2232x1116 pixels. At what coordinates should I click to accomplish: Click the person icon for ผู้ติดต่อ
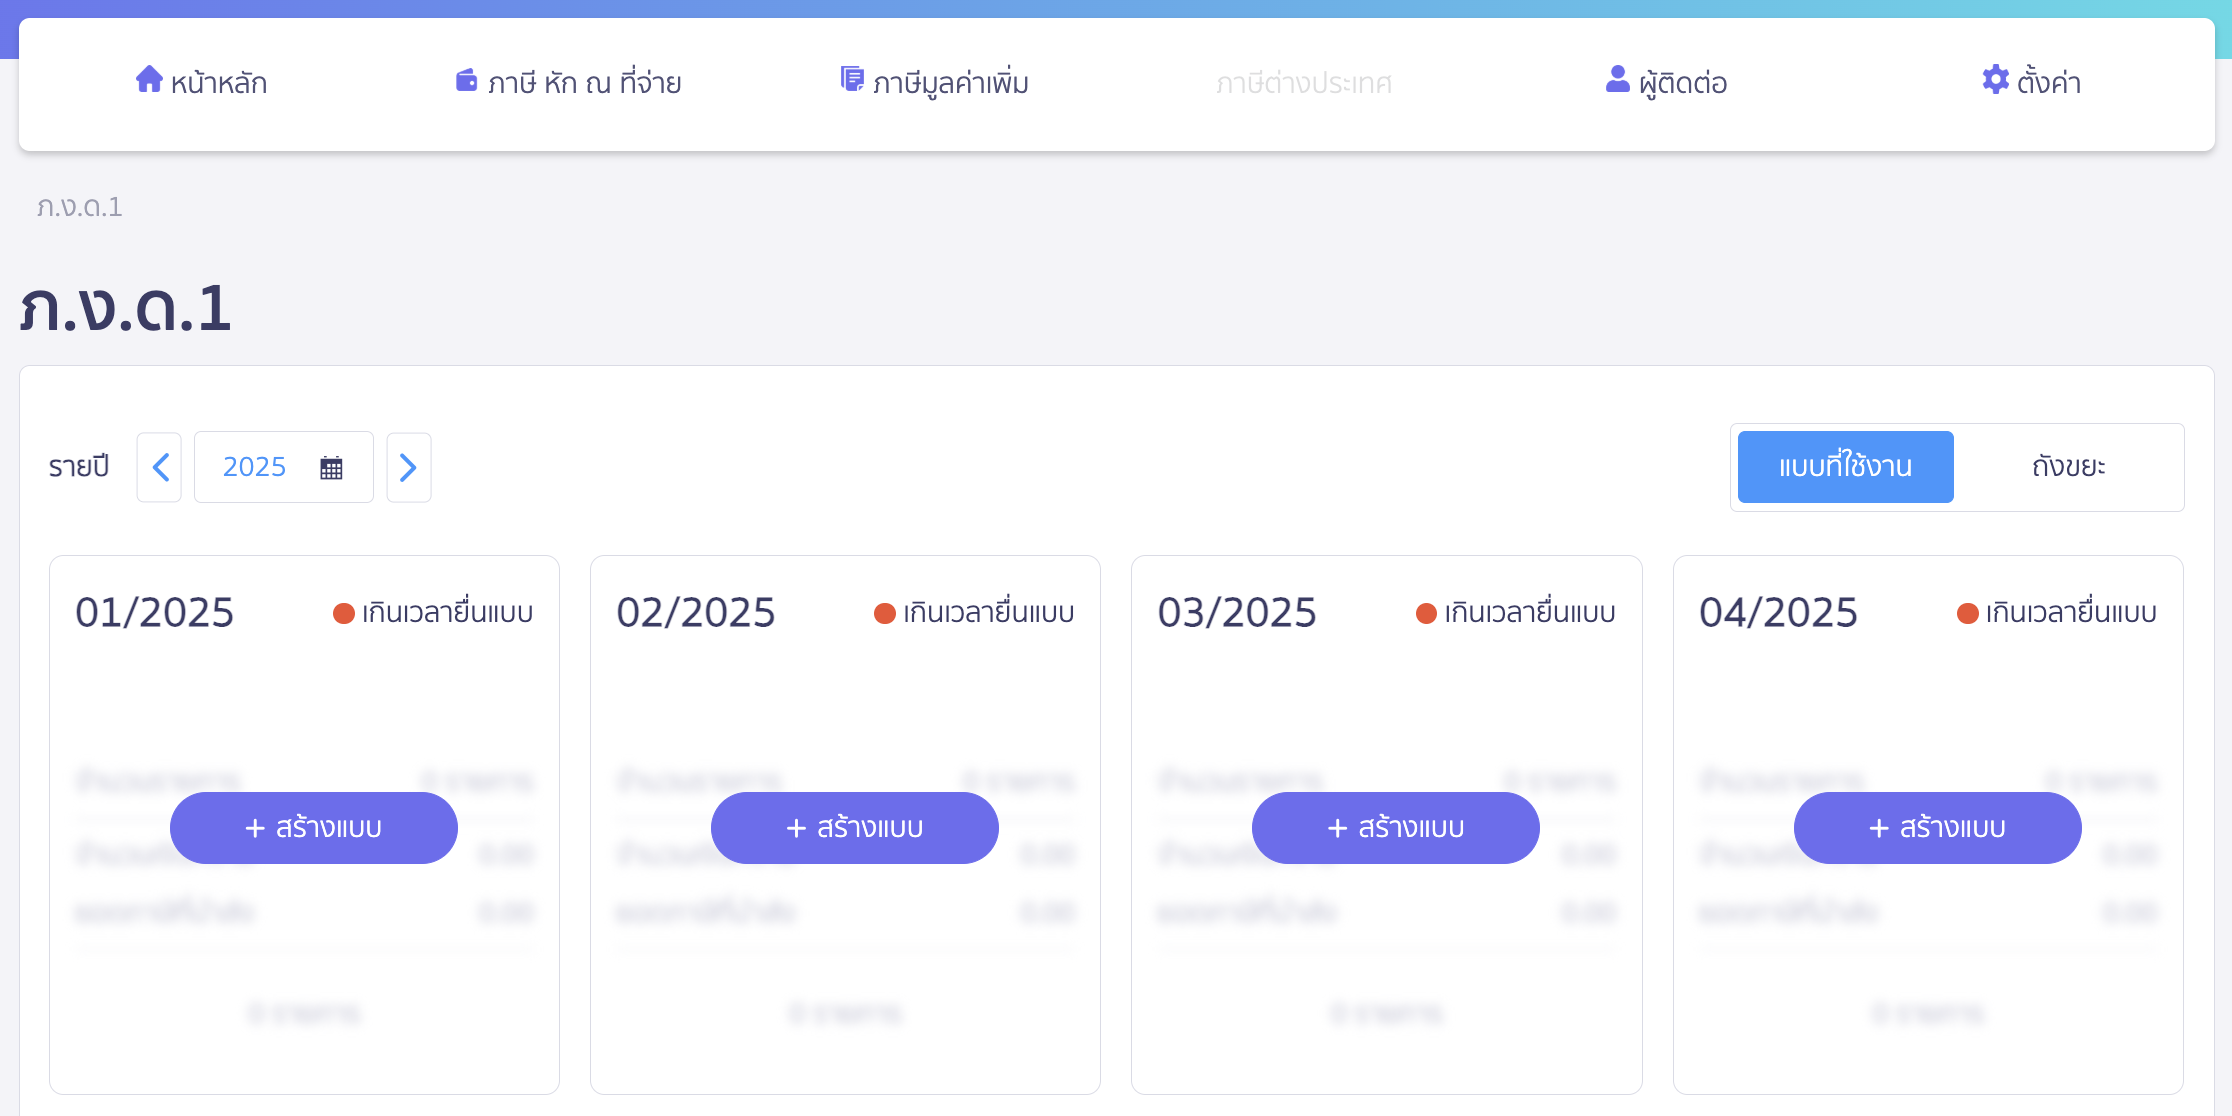[x=1617, y=79]
